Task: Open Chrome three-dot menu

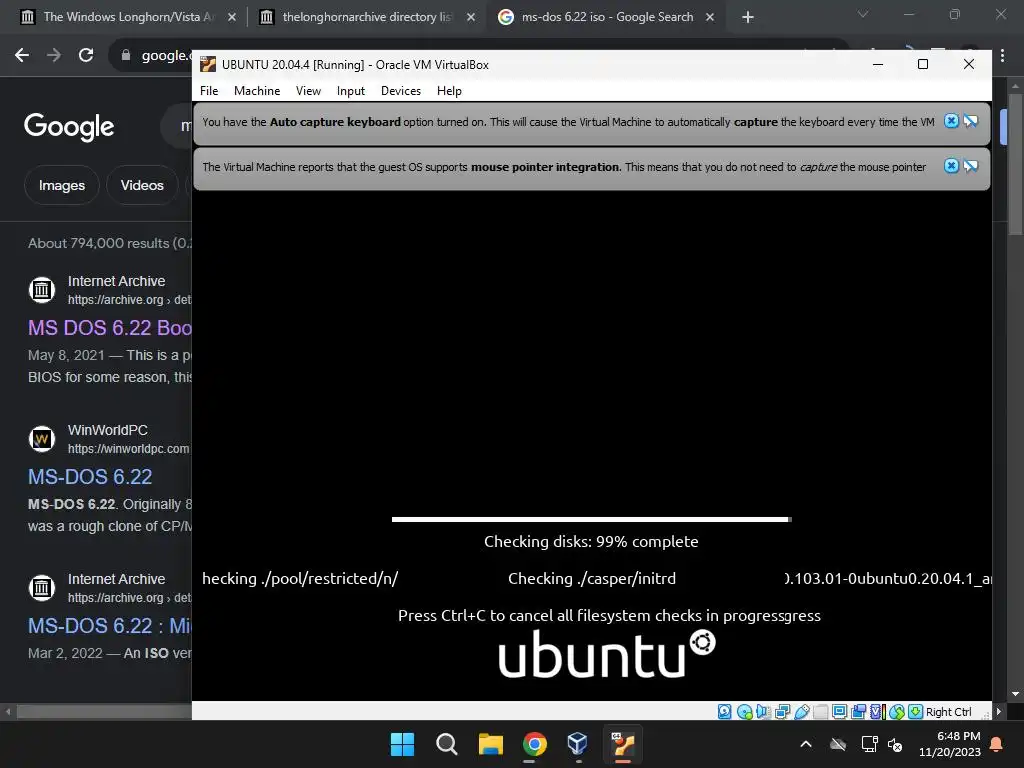Action: [x=1002, y=56]
